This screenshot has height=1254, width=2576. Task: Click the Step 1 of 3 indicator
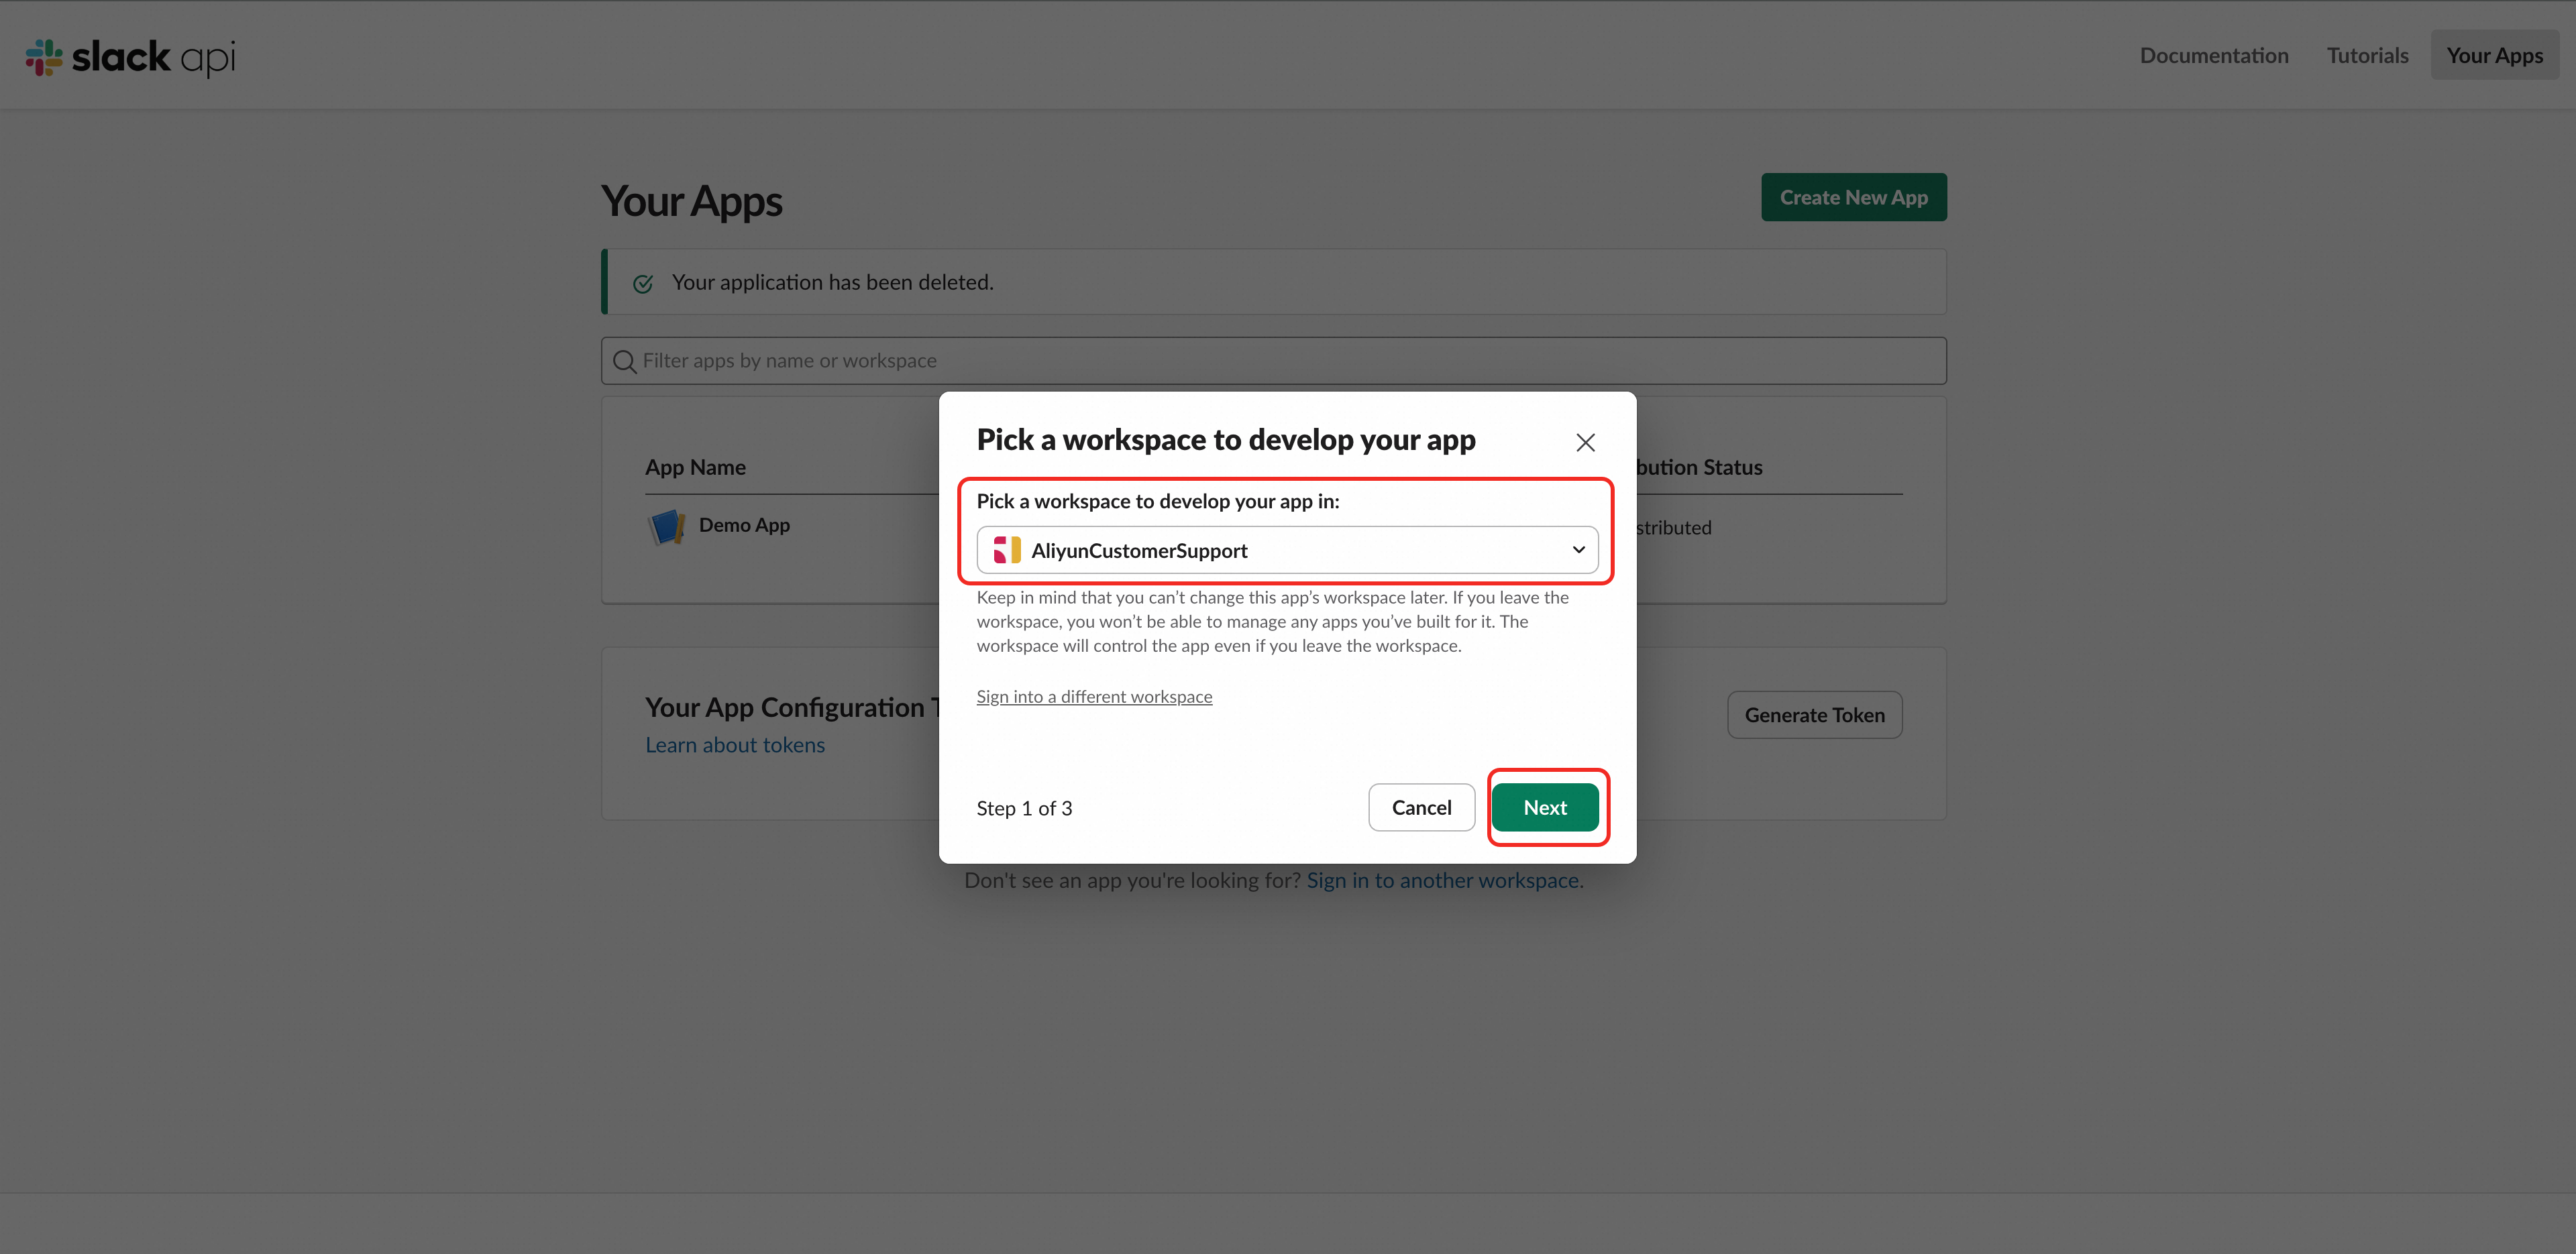pos(1024,808)
